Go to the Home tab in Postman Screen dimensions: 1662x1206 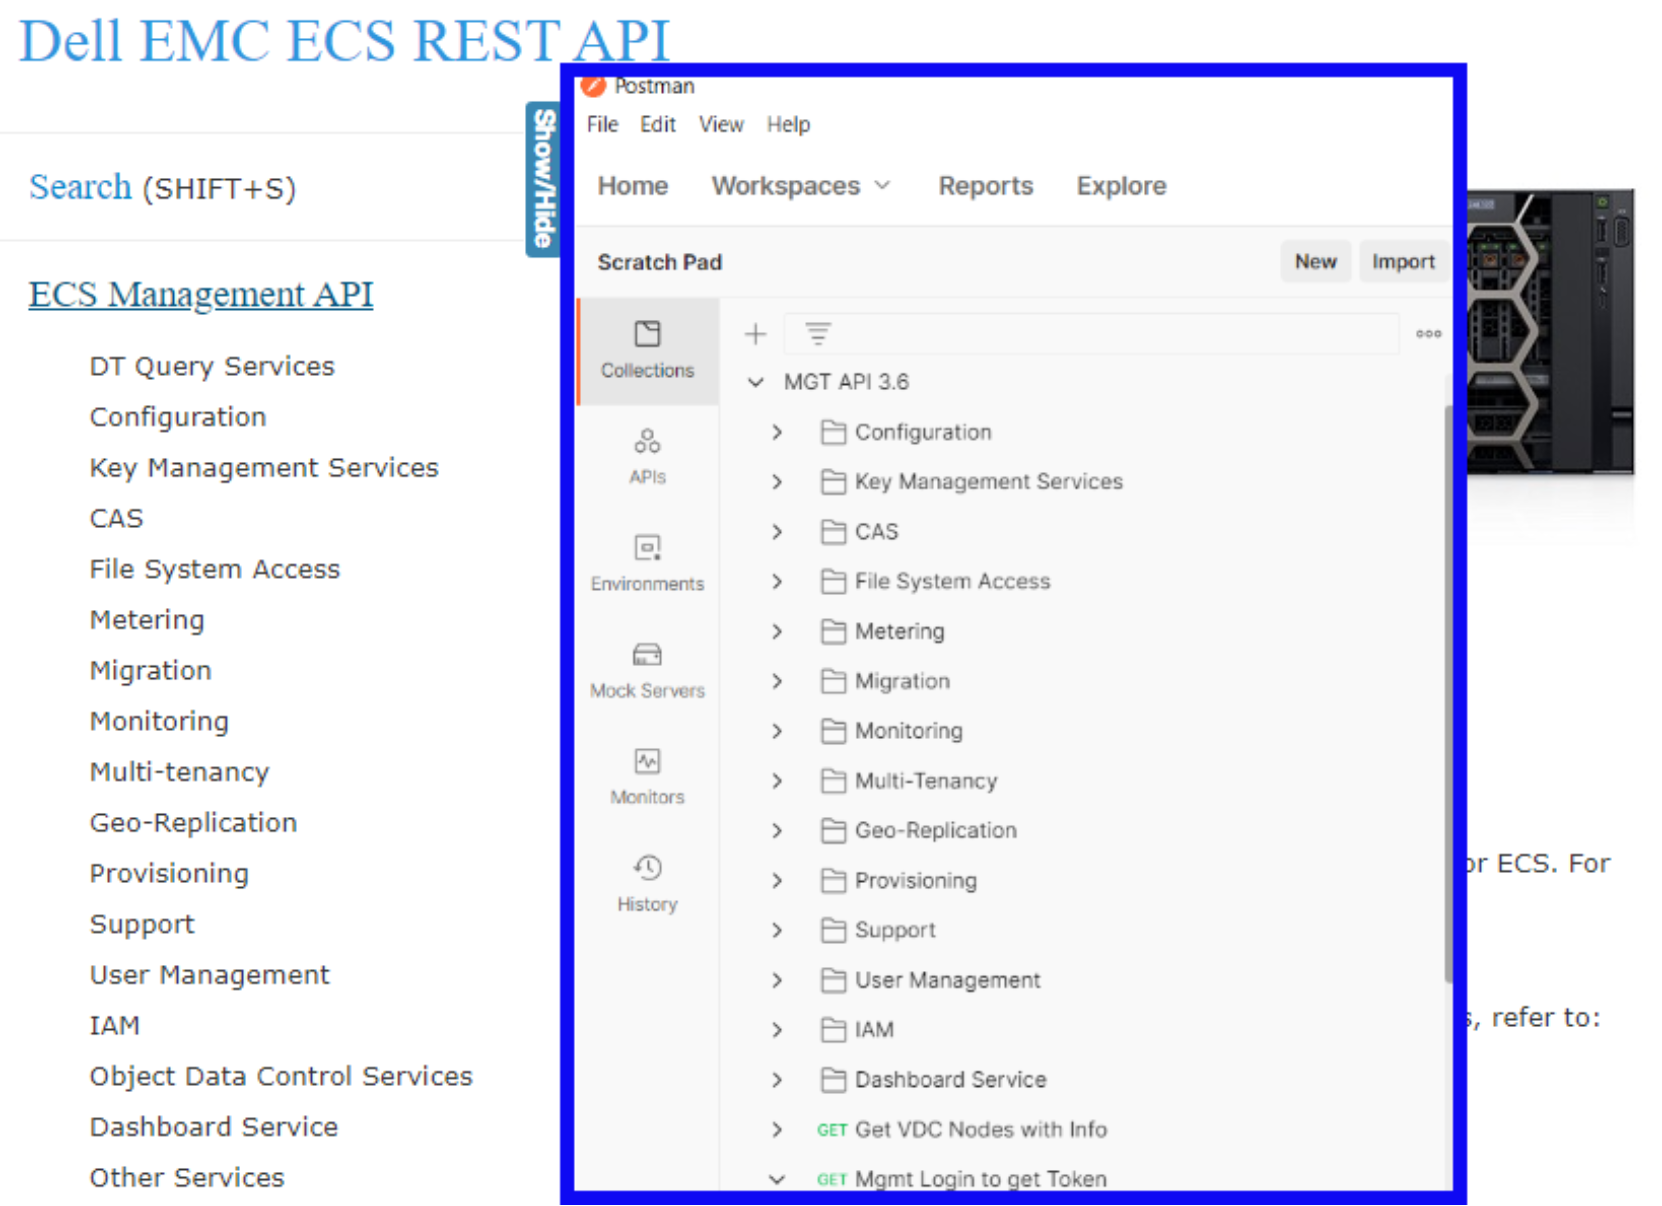tap(633, 186)
